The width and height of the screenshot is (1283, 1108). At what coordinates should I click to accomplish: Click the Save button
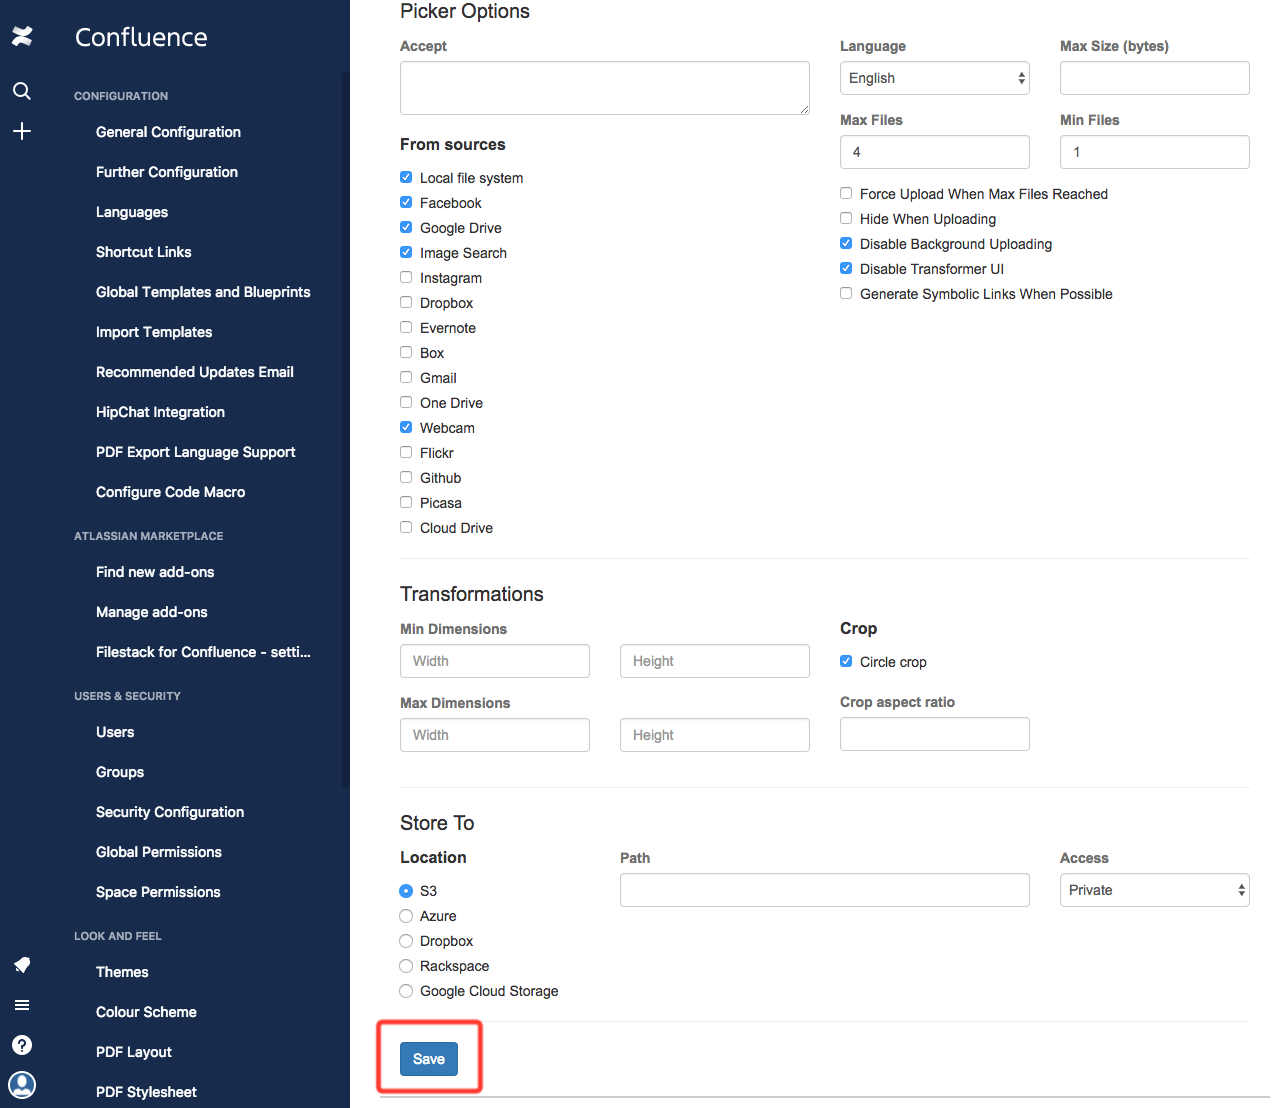pos(429,1059)
